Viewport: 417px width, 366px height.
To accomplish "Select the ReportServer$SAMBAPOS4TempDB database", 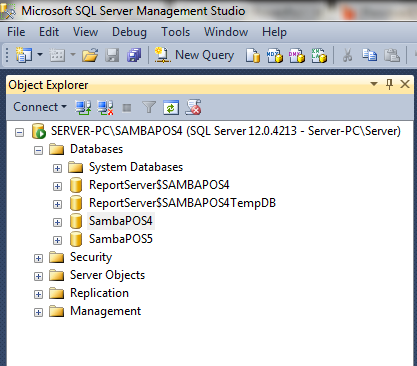I will point(182,203).
